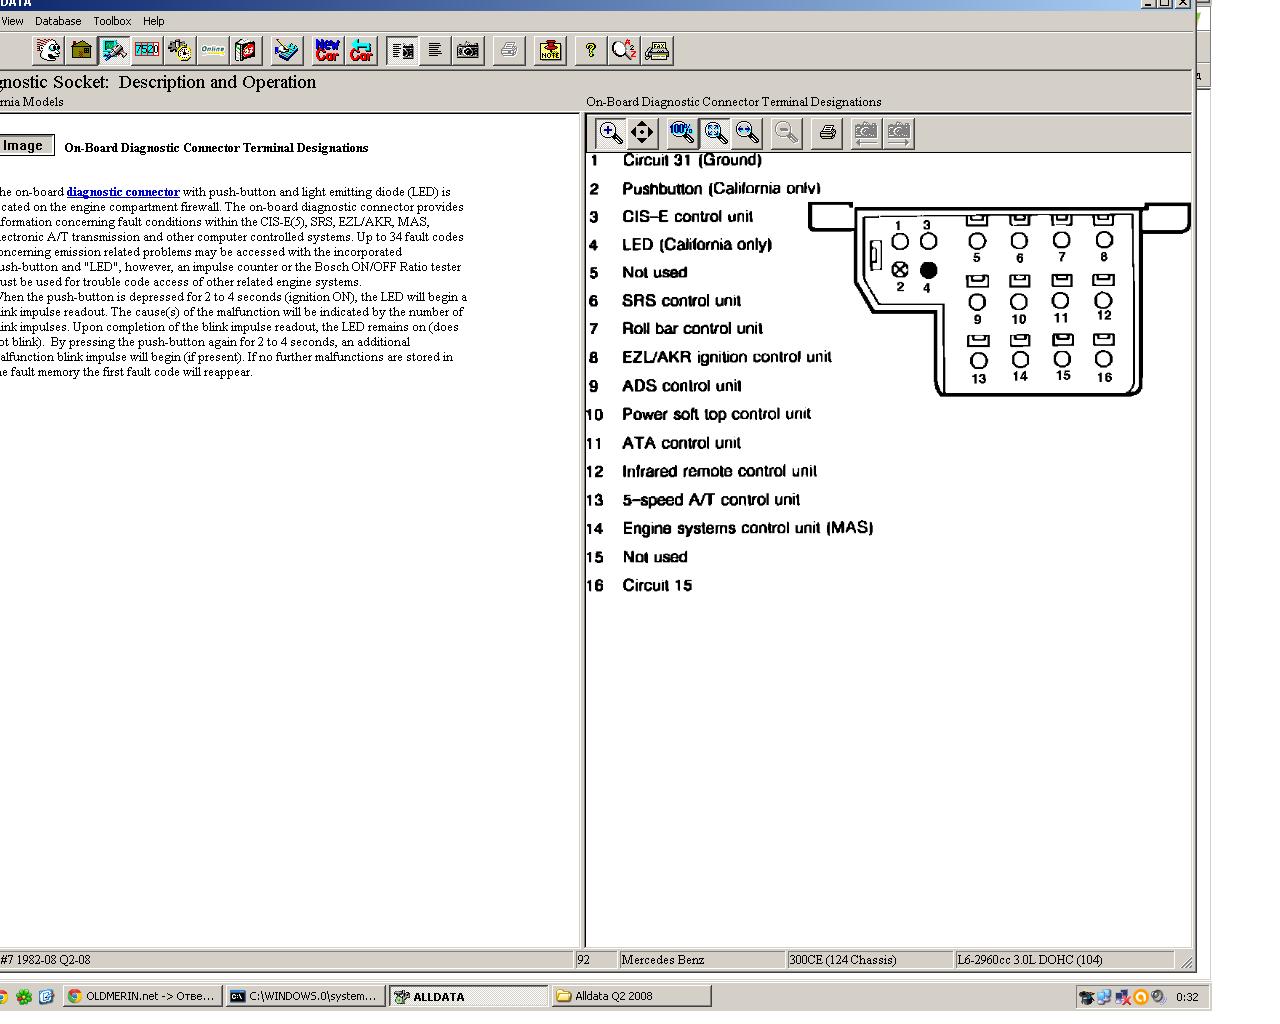Viewport: 1280px width, 1024px height.
Task: Click the New Car toolbar icon
Action: 327,50
